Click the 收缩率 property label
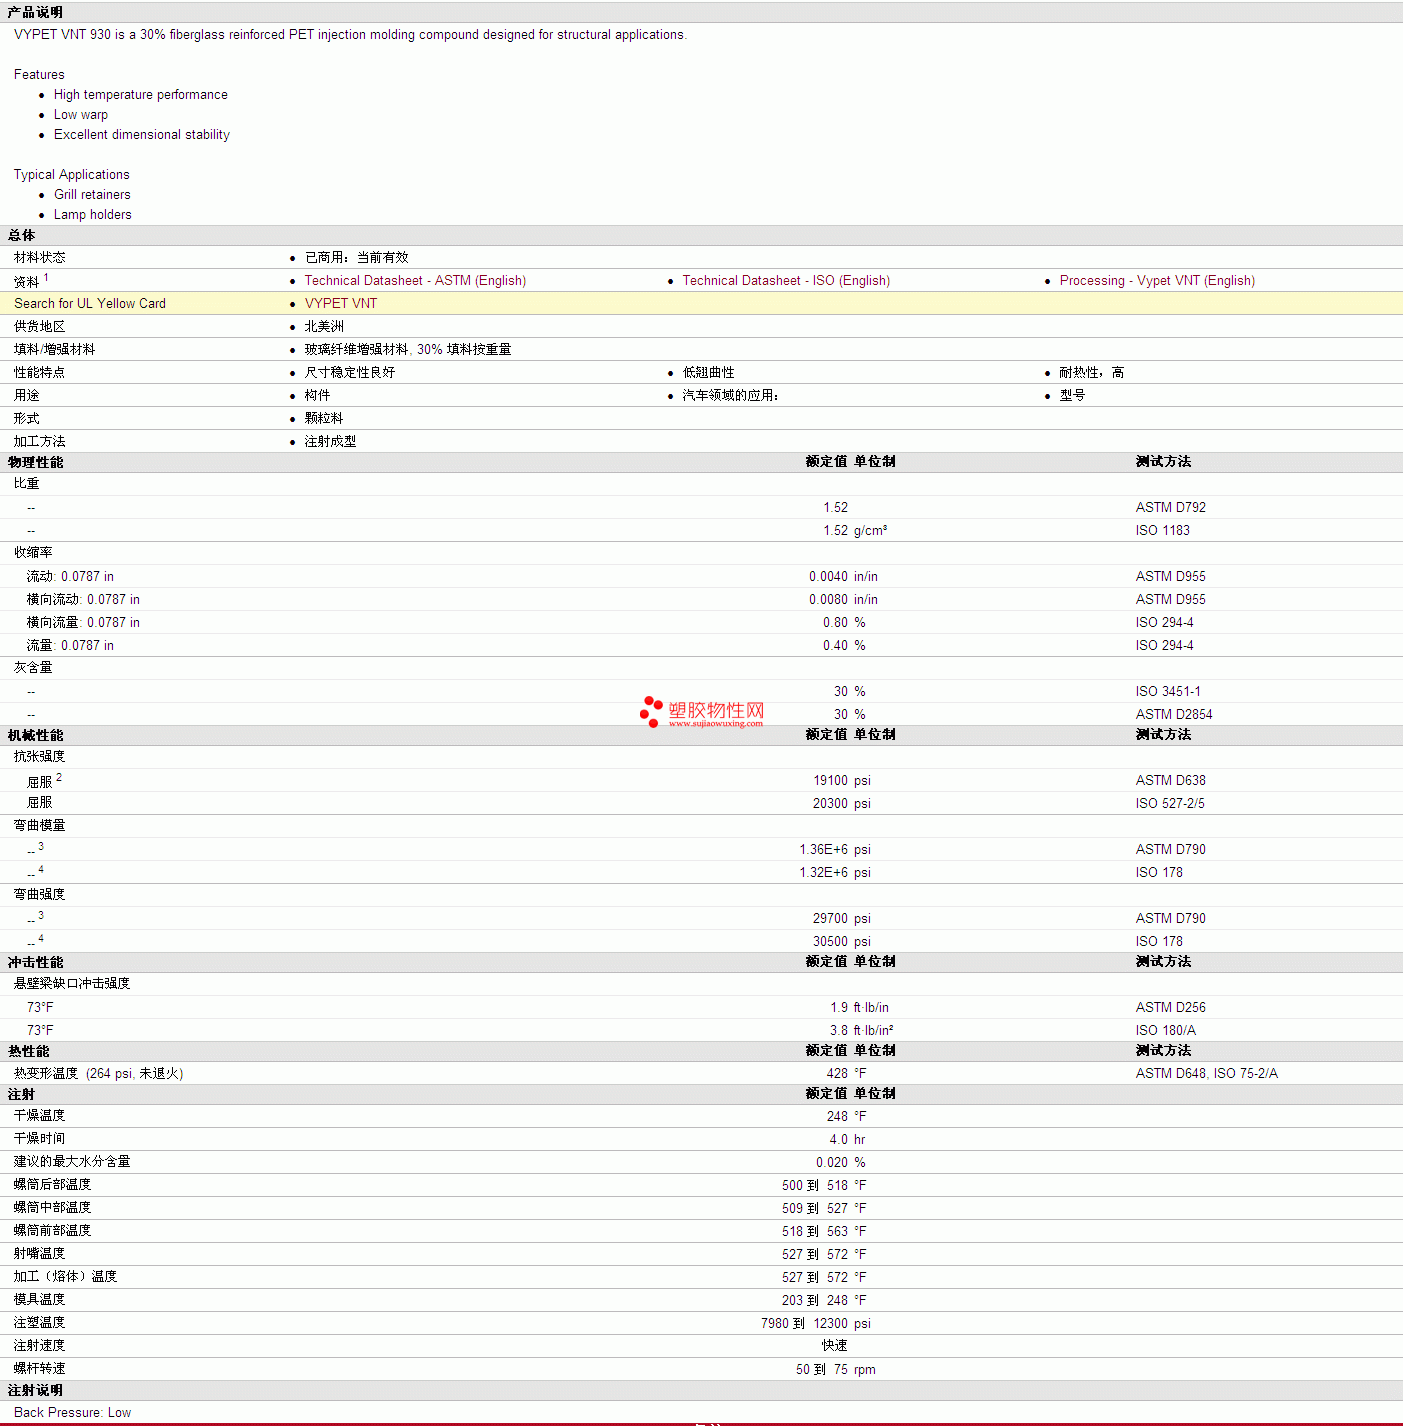Image resolution: width=1403 pixels, height=1426 pixels. (33, 553)
